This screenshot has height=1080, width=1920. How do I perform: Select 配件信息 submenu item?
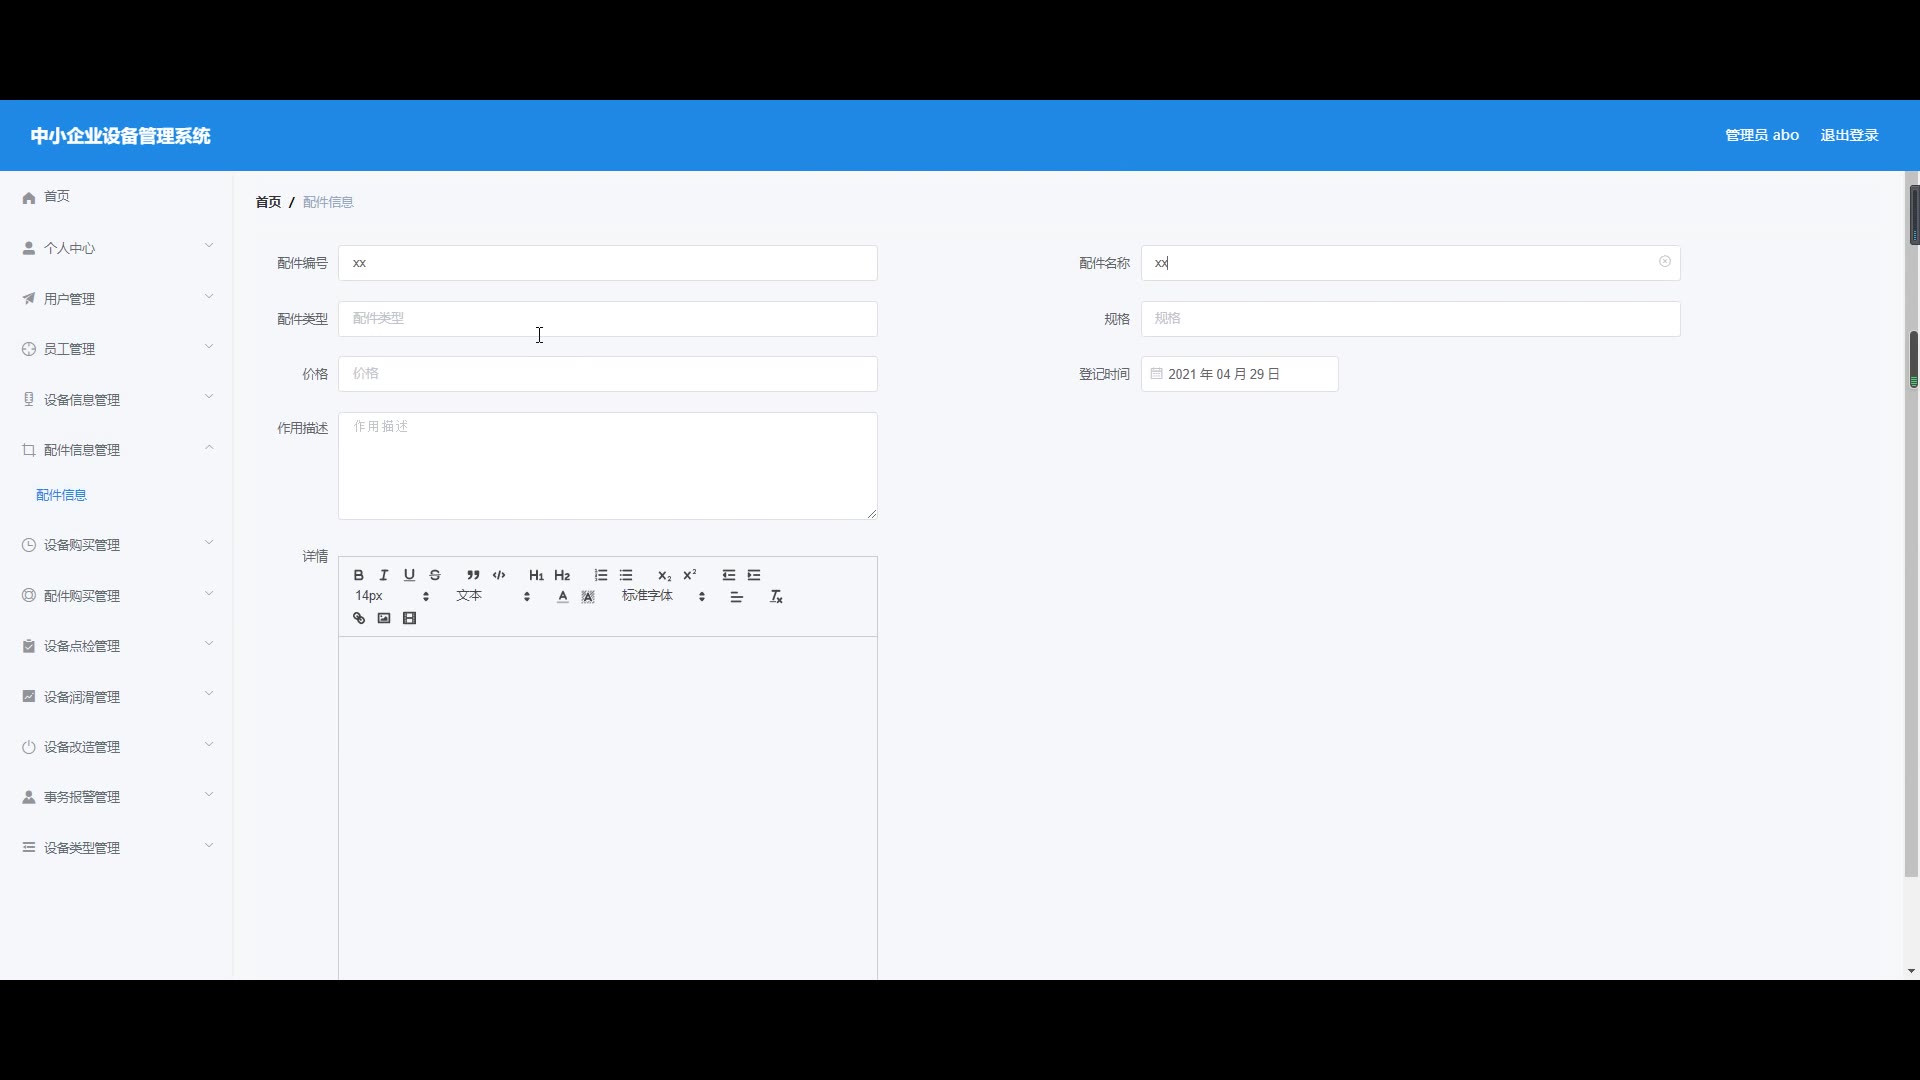[61, 495]
